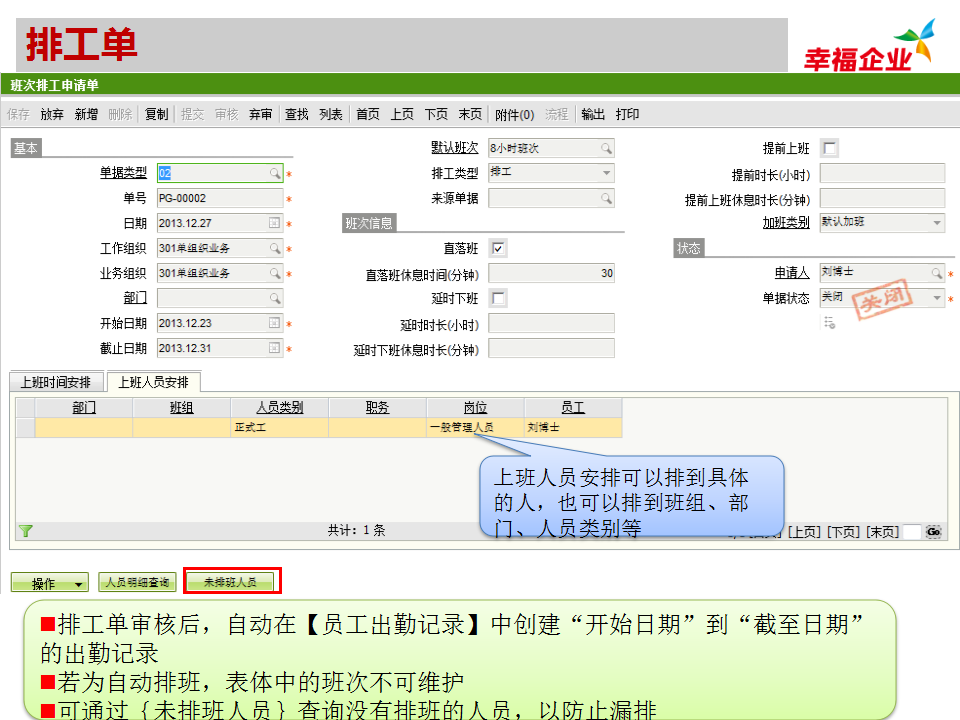Click the lookup icon in 工作组织 field
Viewport: 960px width, 720px height.
coord(275,249)
